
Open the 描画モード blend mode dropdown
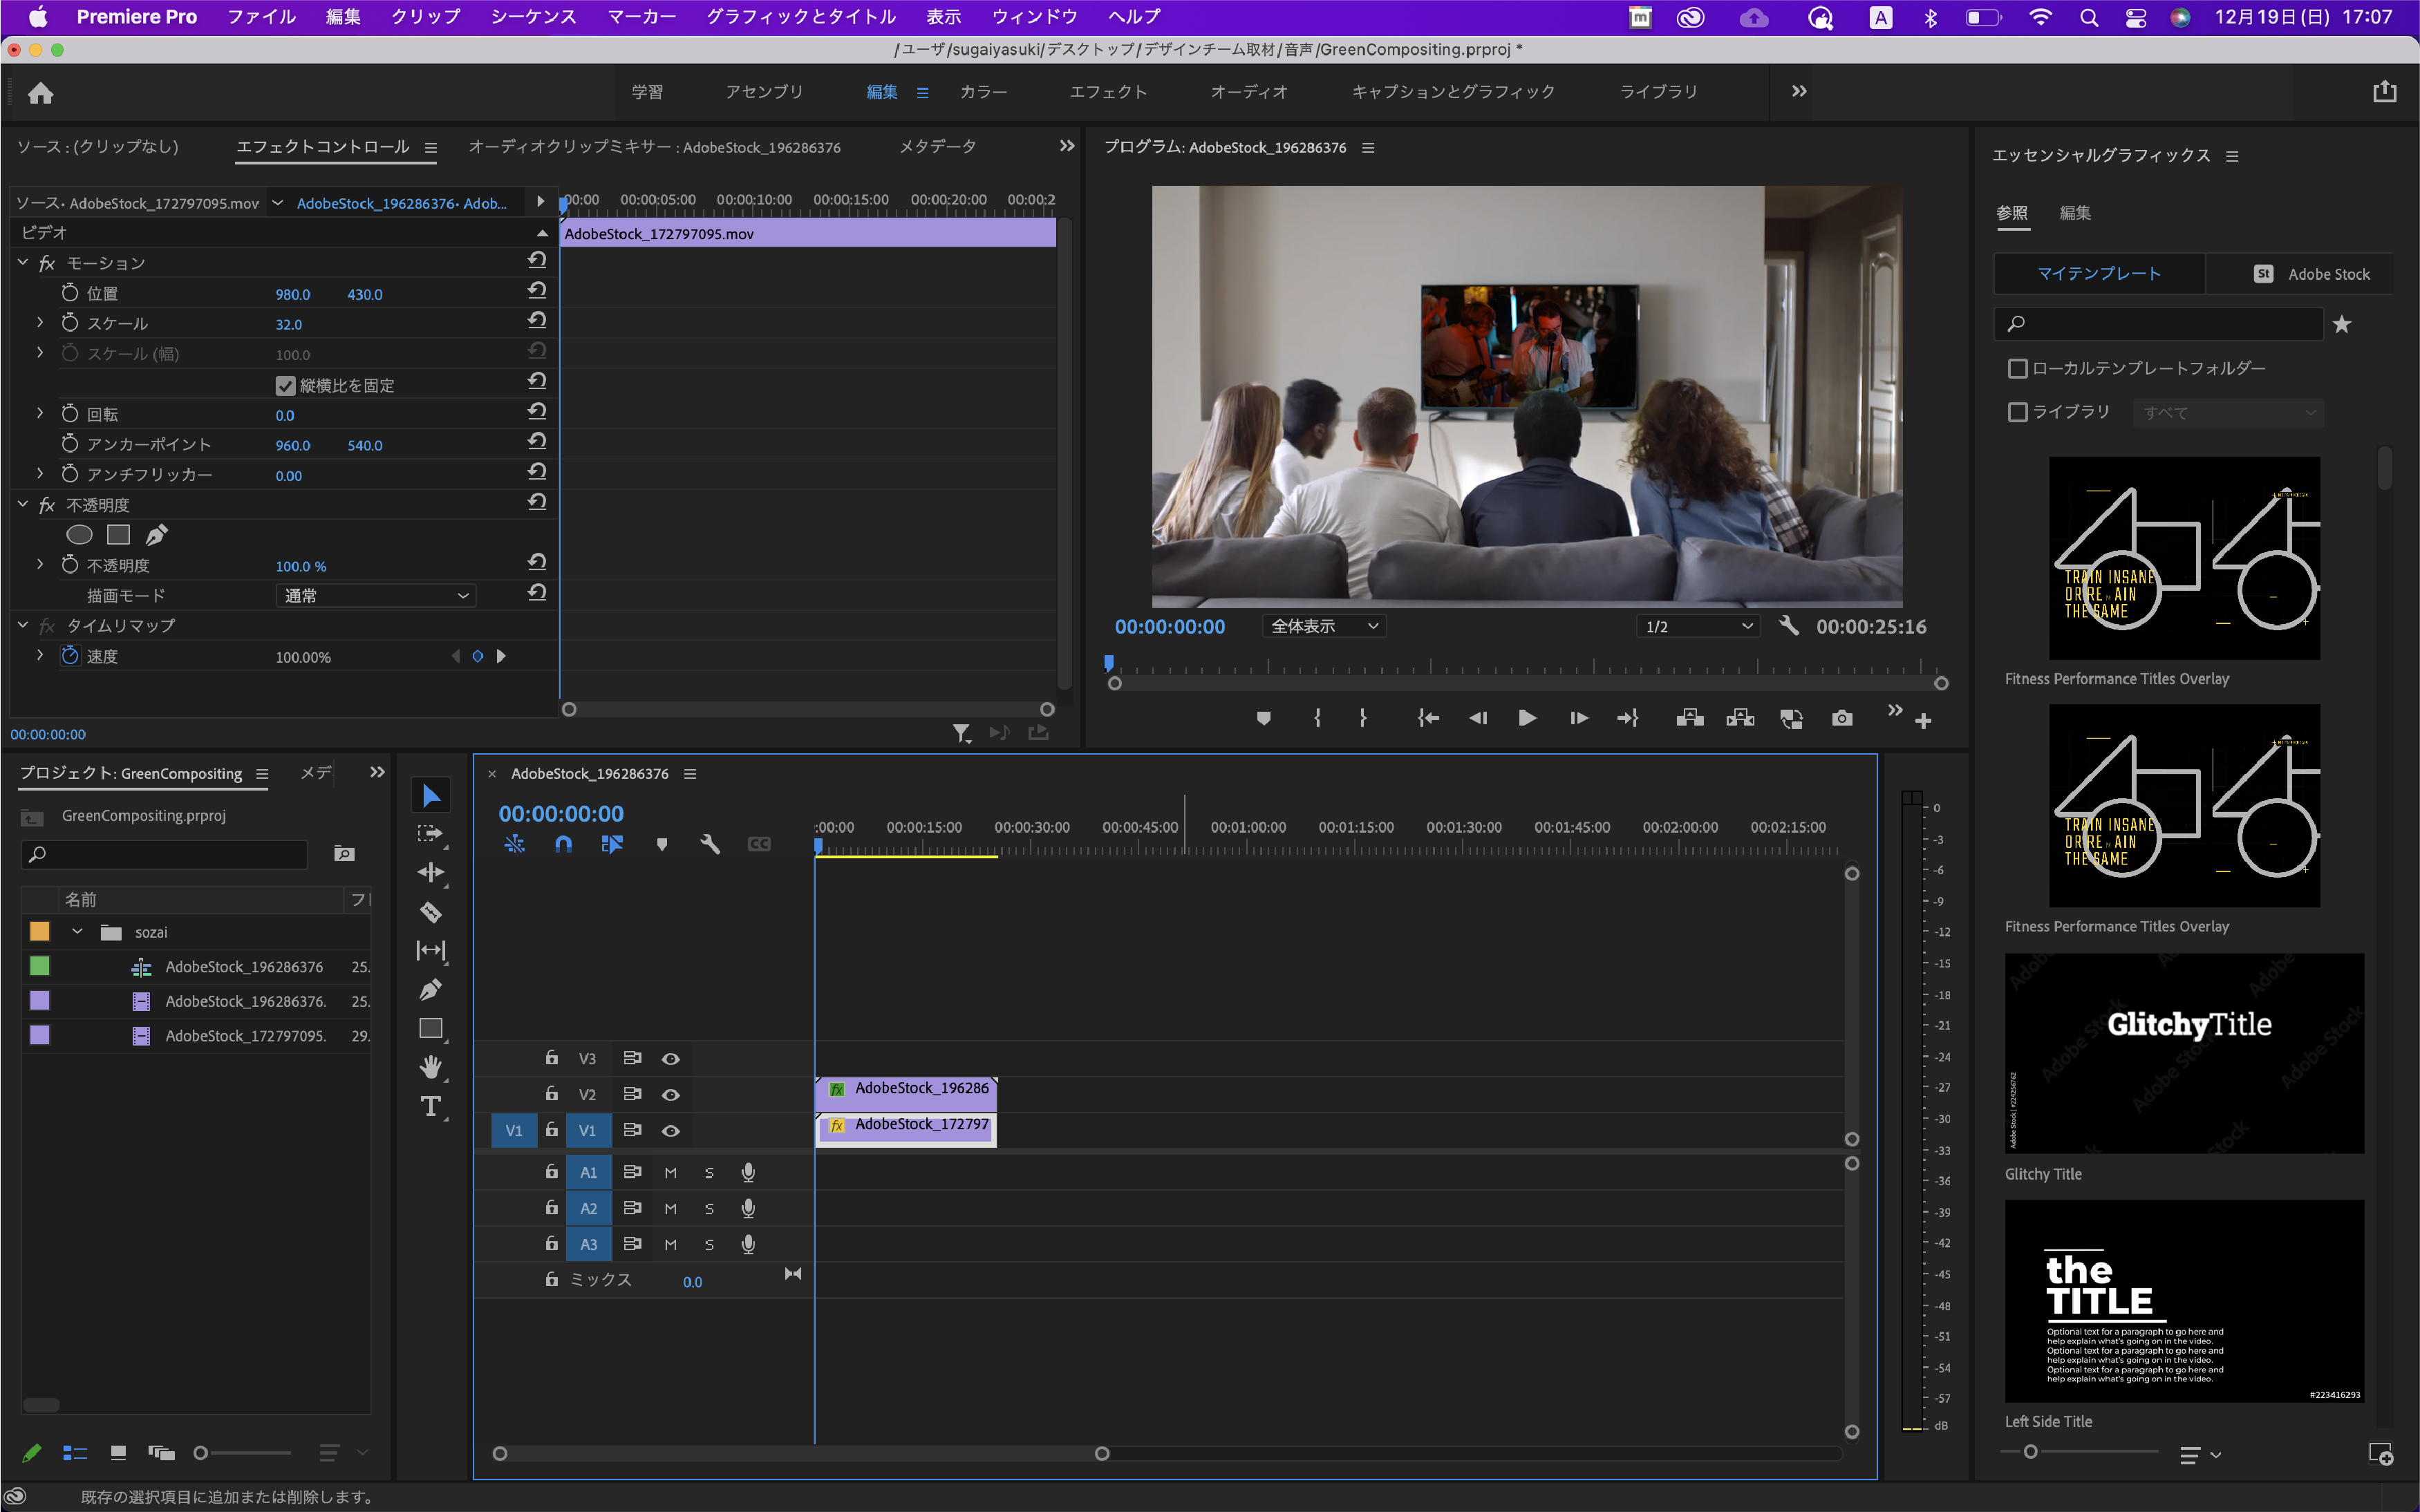(x=376, y=596)
